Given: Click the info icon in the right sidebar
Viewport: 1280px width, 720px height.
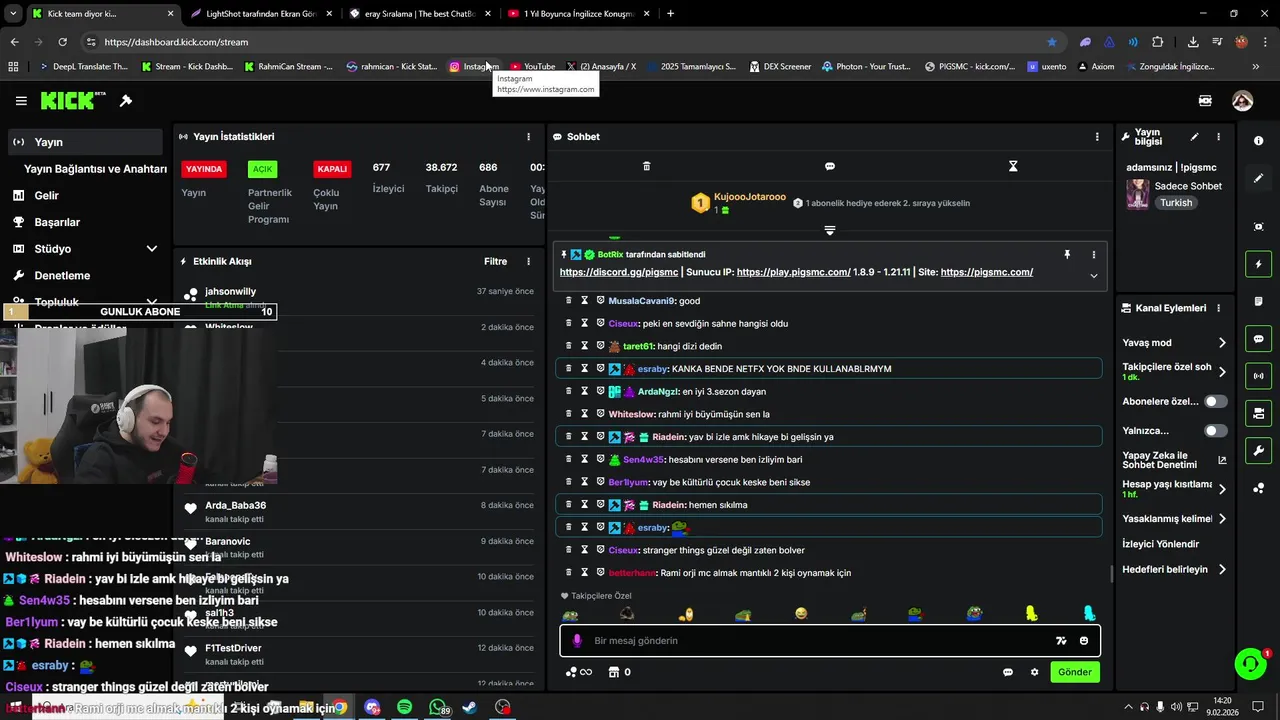Looking at the screenshot, I should coord(1258,141).
